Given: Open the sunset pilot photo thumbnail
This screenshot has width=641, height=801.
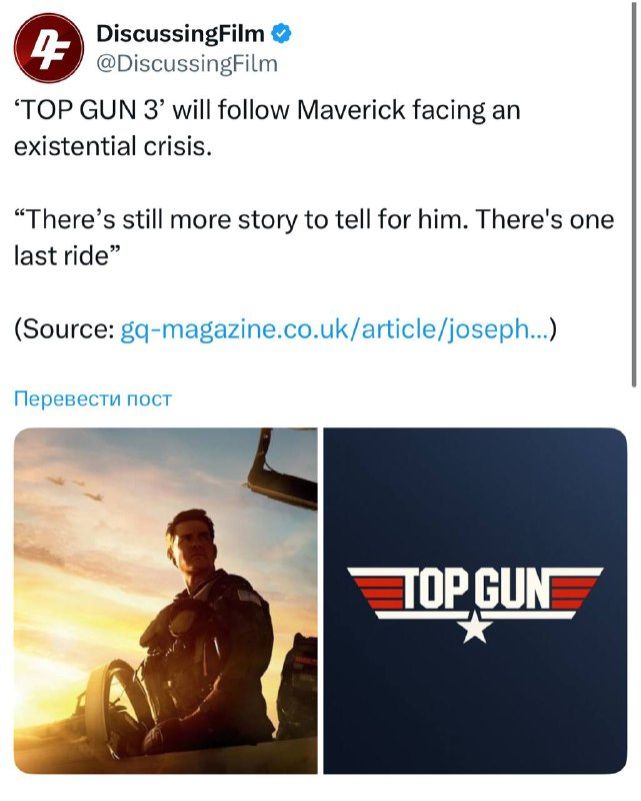Looking at the screenshot, I should [165, 601].
